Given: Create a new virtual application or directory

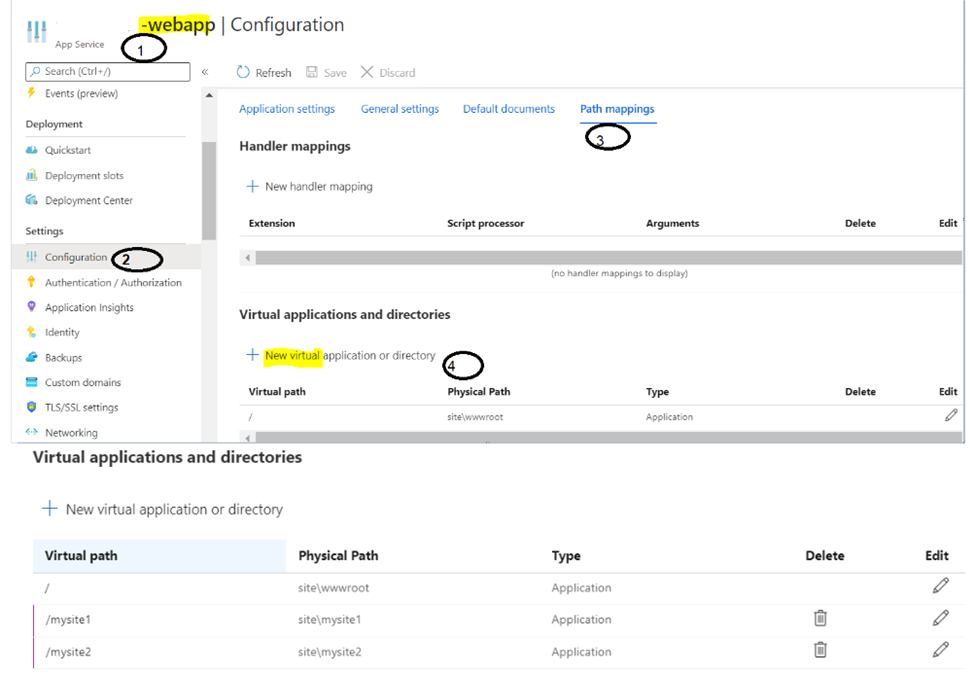Looking at the screenshot, I should pos(349,354).
